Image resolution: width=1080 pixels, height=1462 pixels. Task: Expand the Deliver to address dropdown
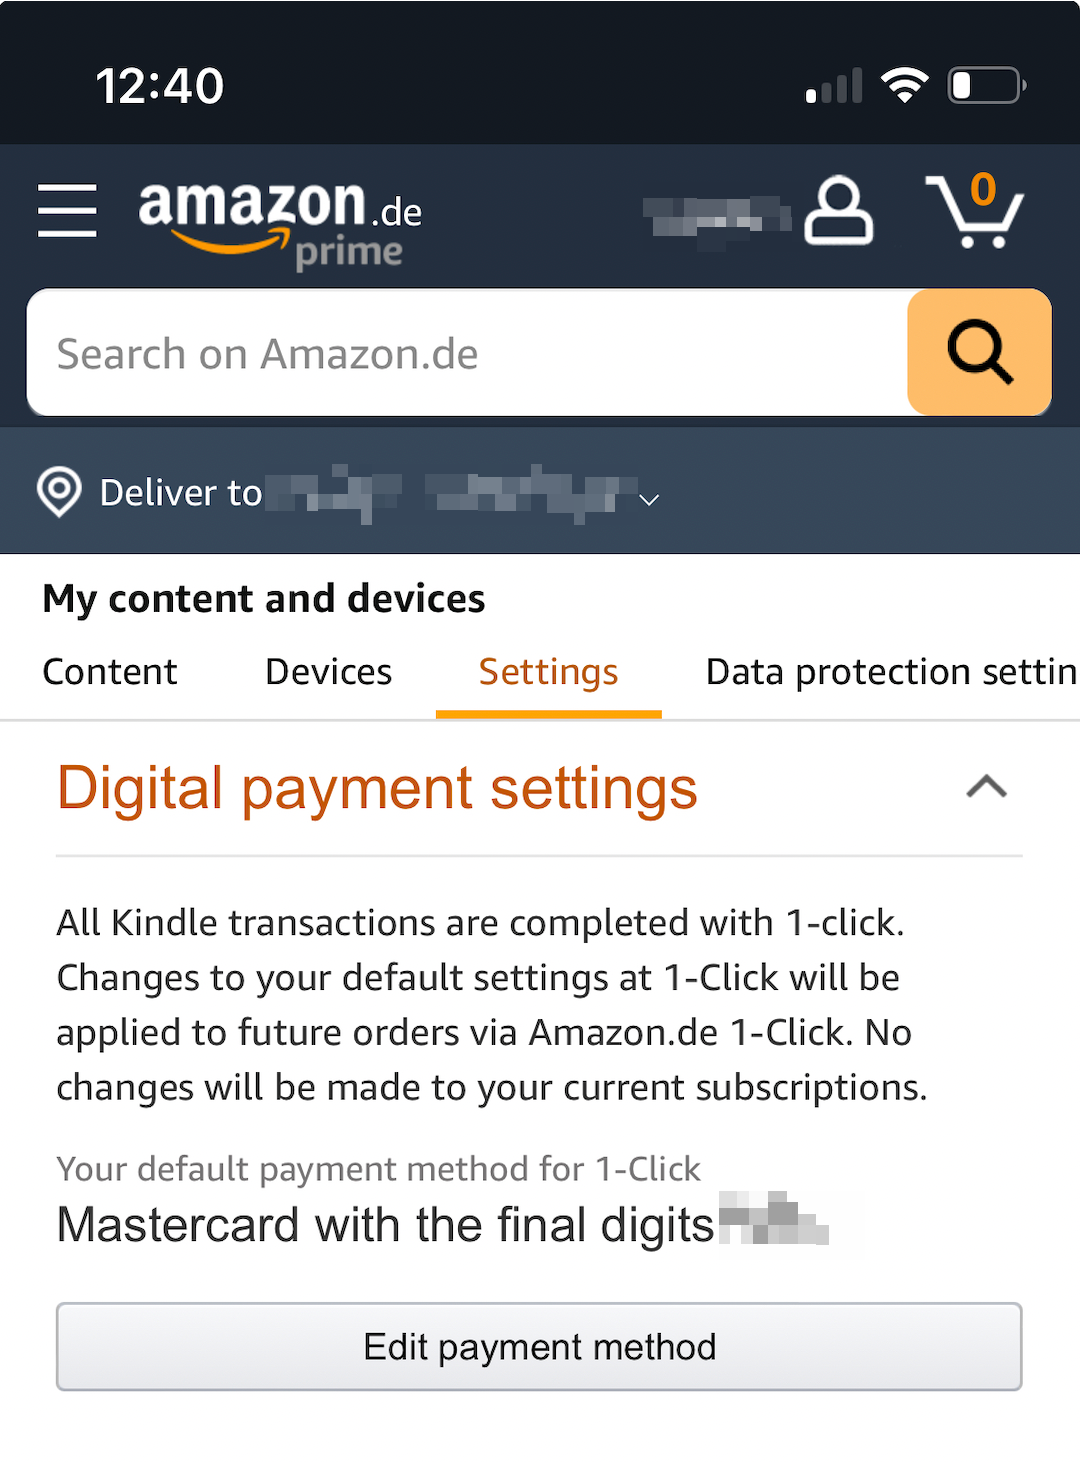(649, 499)
